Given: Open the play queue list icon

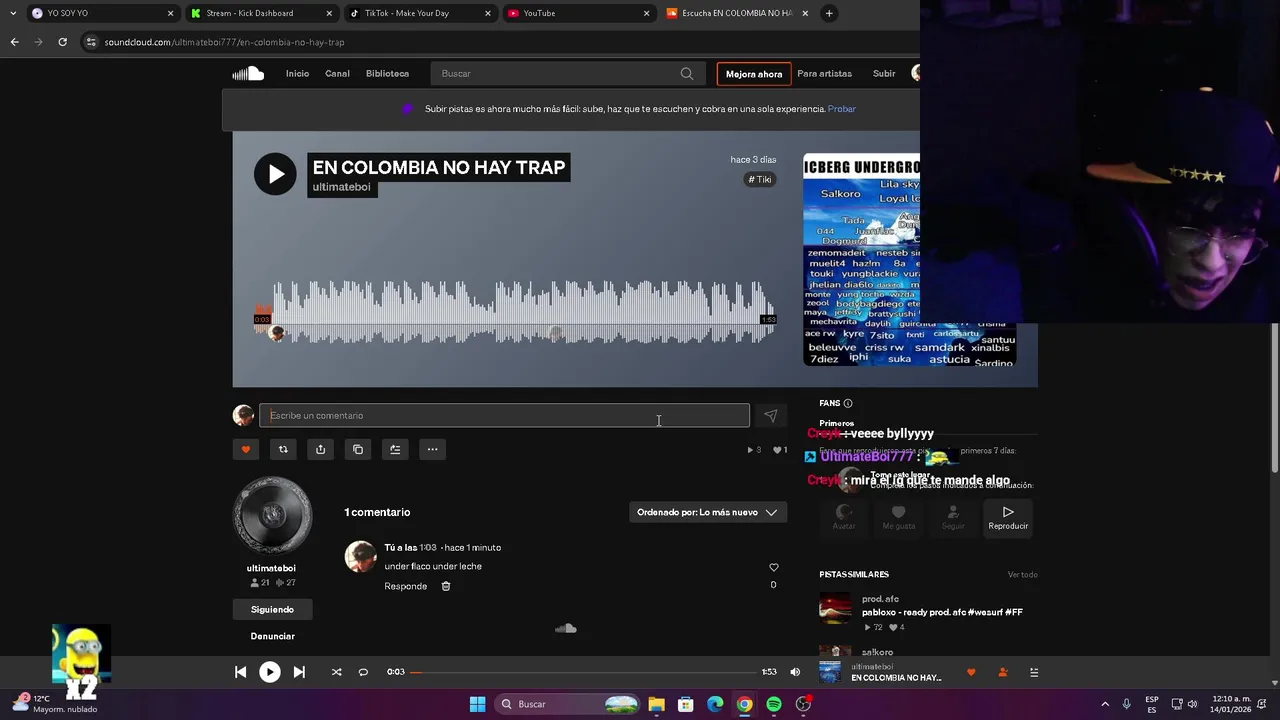Looking at the screenshot, I should coord(1034,672).
